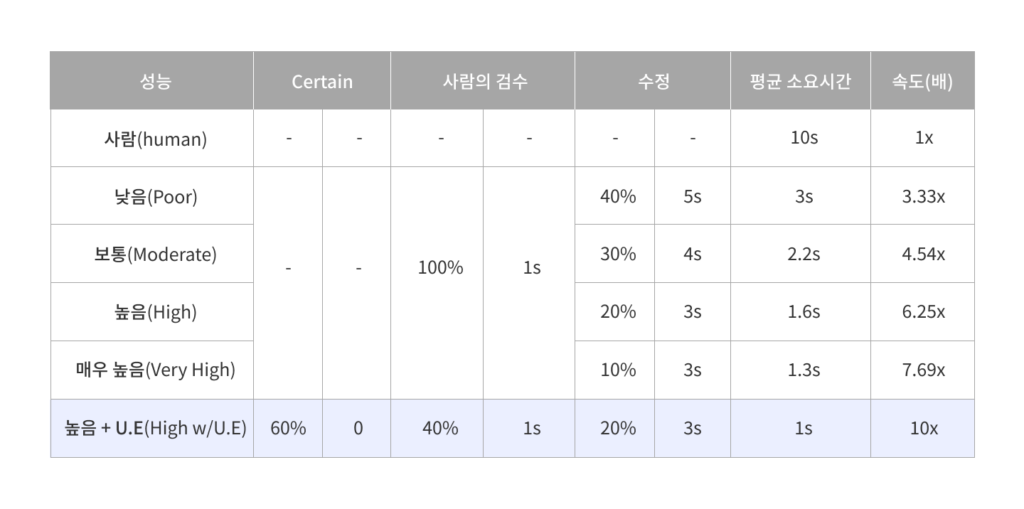
Task: Select the Certain column header
Action: (322, 81)
